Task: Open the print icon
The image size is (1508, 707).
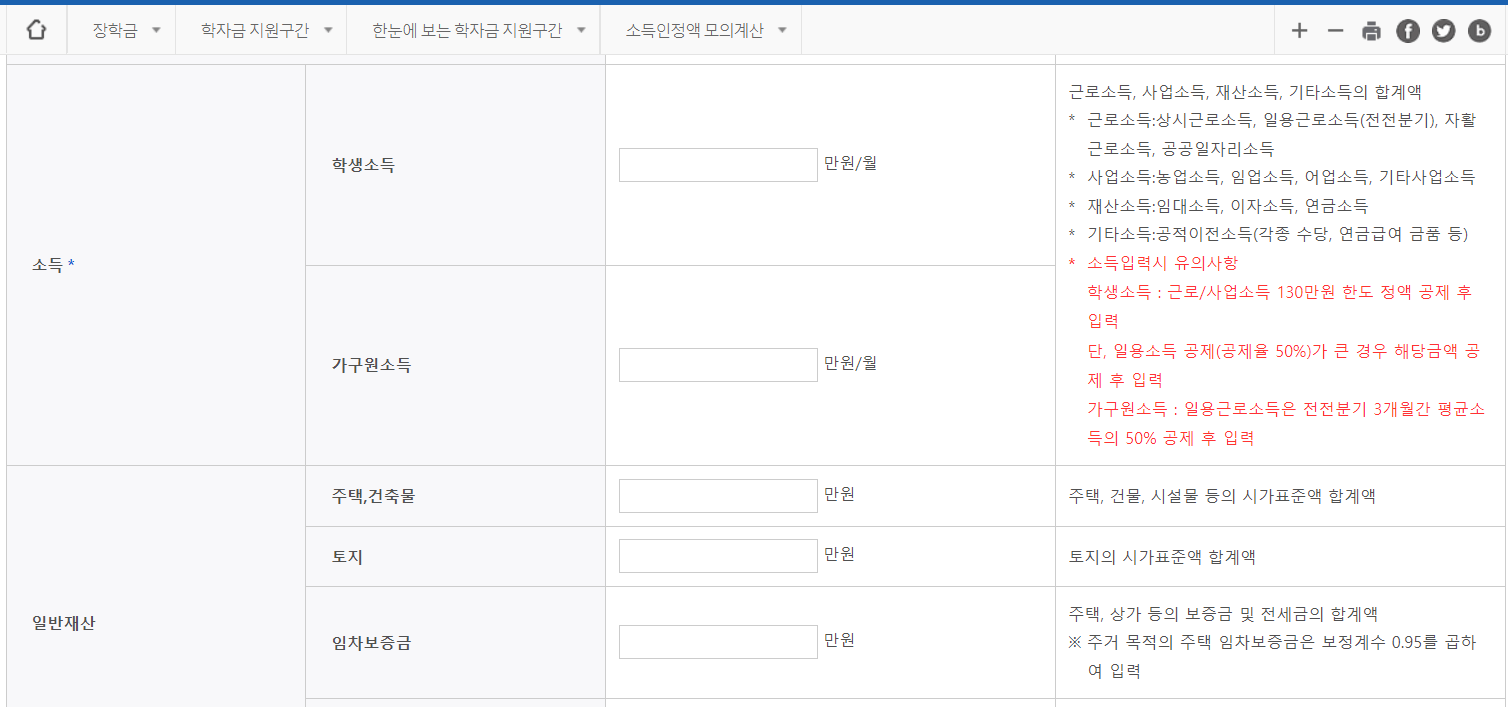Action: pos(1370,30)
